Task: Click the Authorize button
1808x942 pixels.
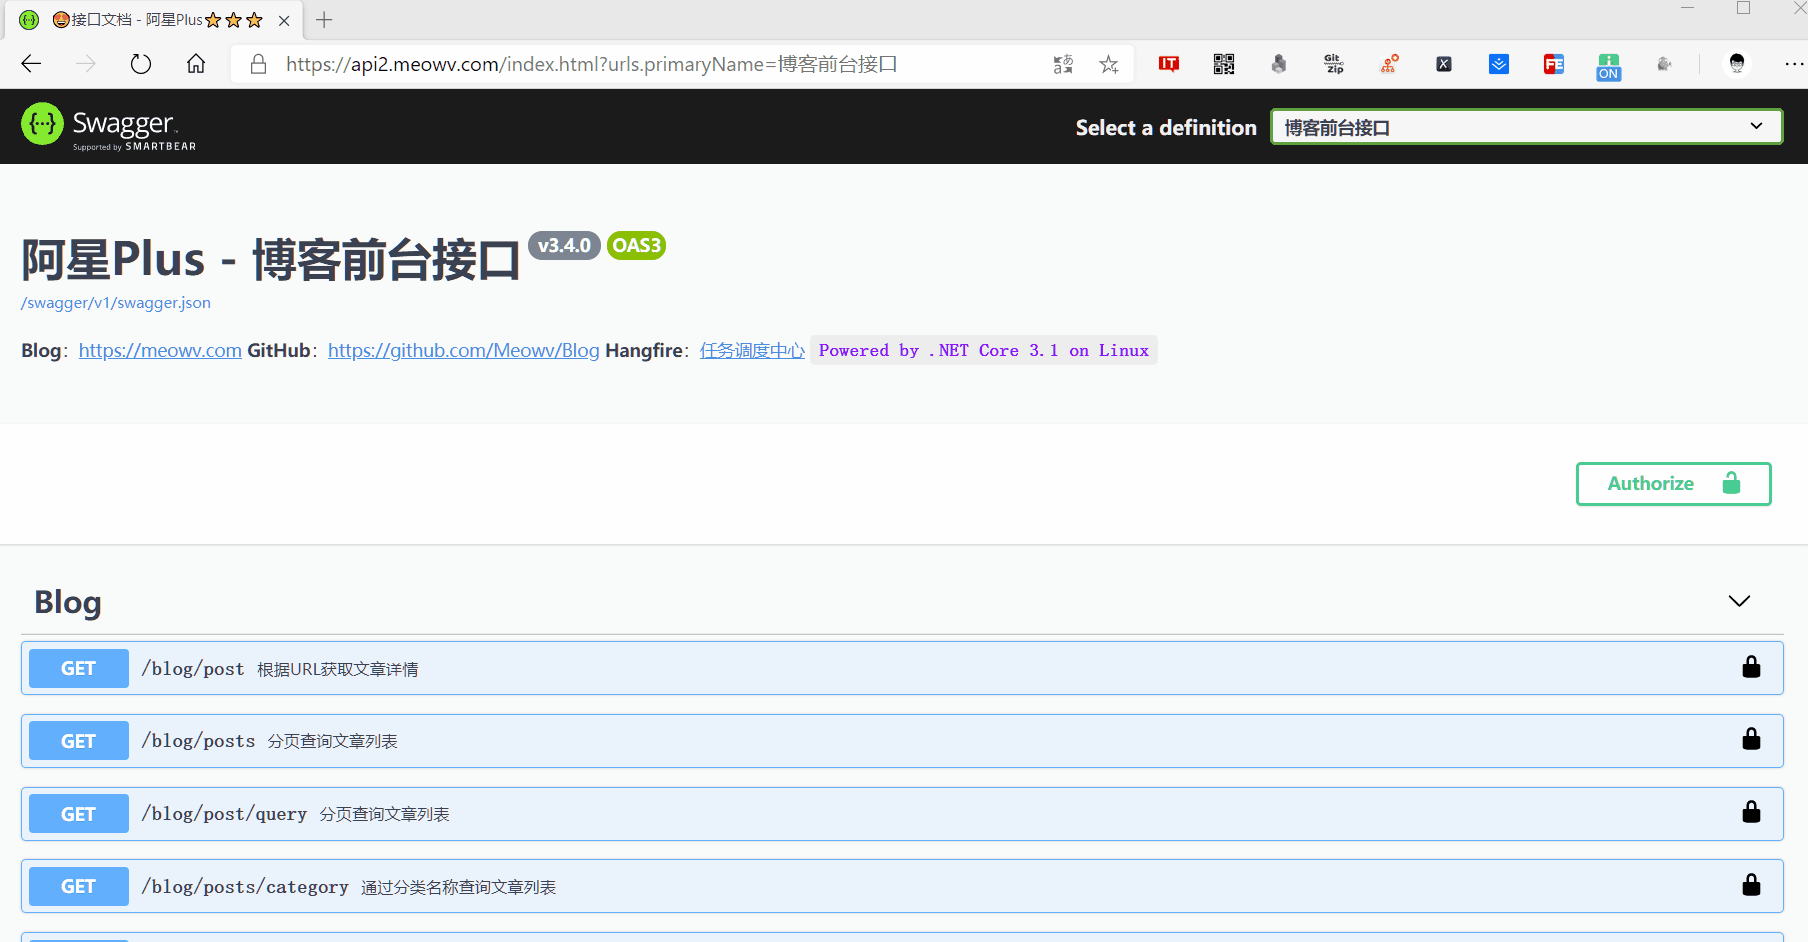Action: [1673, 484]
